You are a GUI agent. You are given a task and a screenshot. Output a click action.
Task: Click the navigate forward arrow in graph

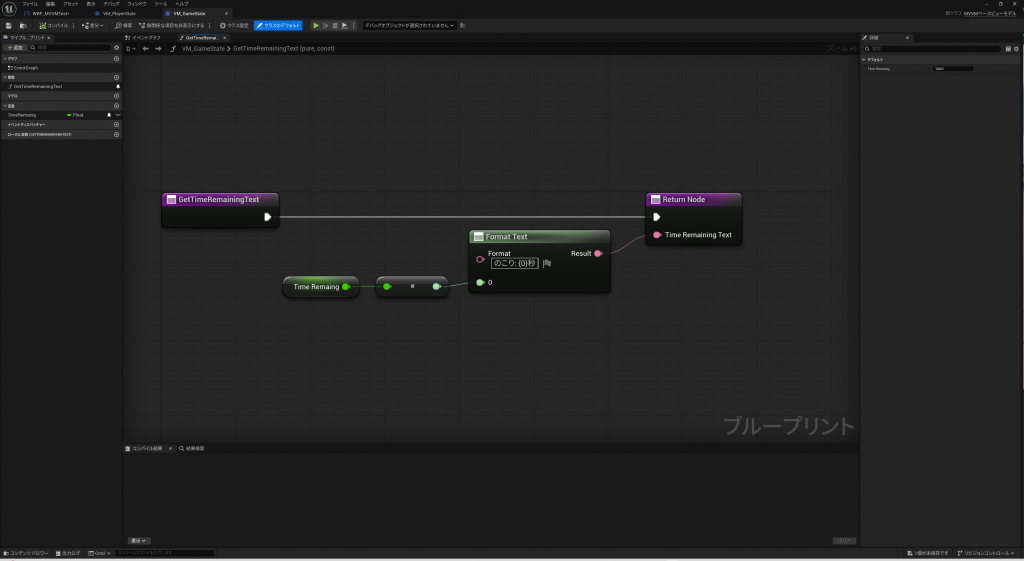pyautogui.click(x=158, y=48)
